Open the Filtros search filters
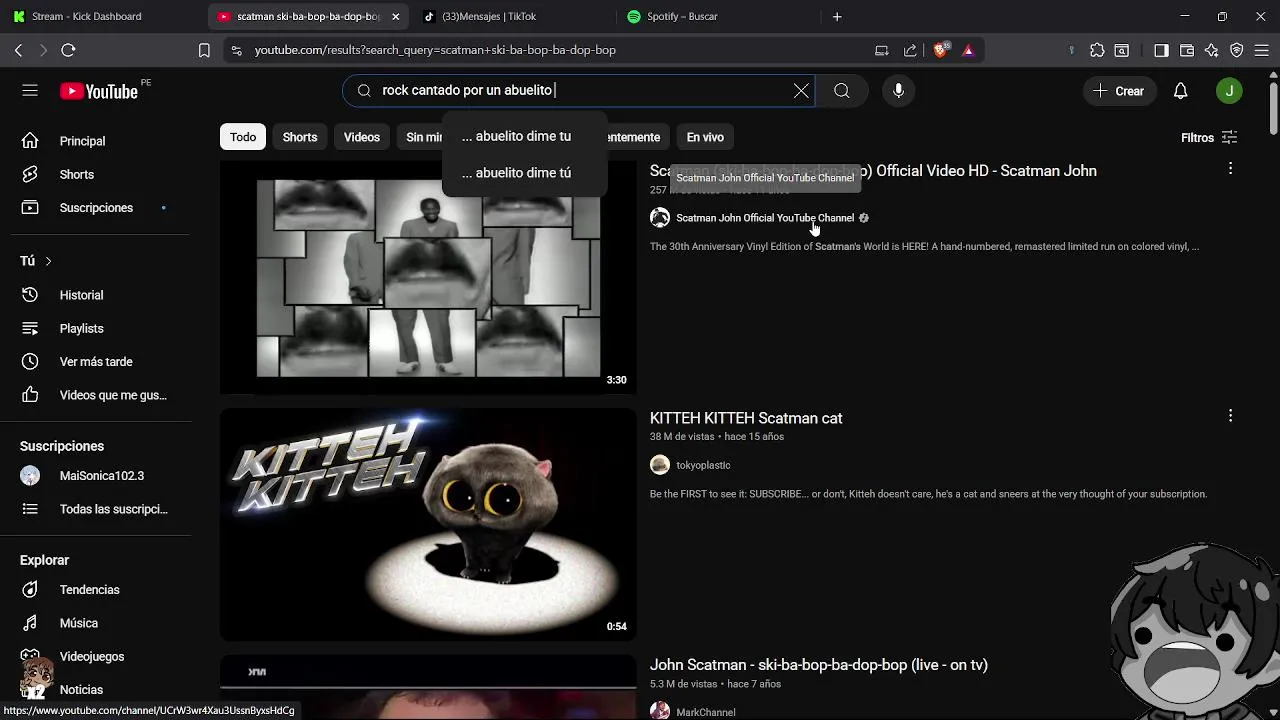This screenshot has height=720, width=1280. (1209, 138)
